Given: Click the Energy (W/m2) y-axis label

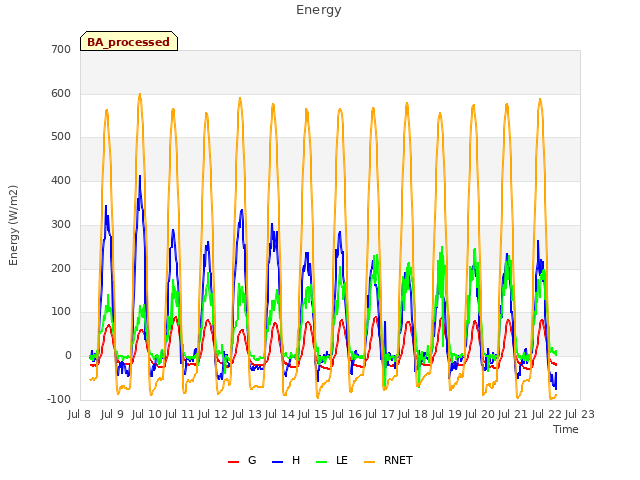Looking at the screenshot, I should pos(13,225).
